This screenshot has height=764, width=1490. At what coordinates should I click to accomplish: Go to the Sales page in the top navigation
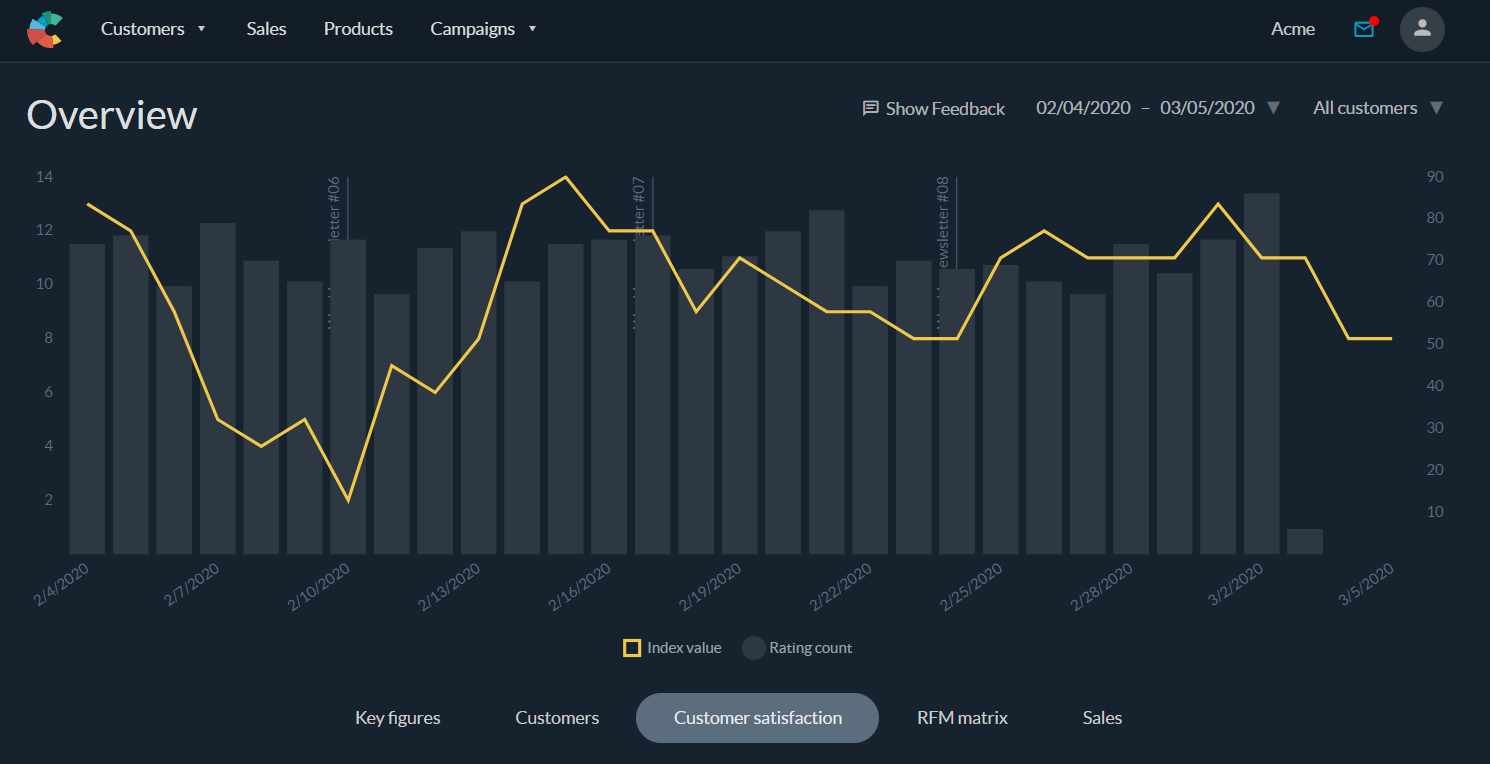click(267, 29)
